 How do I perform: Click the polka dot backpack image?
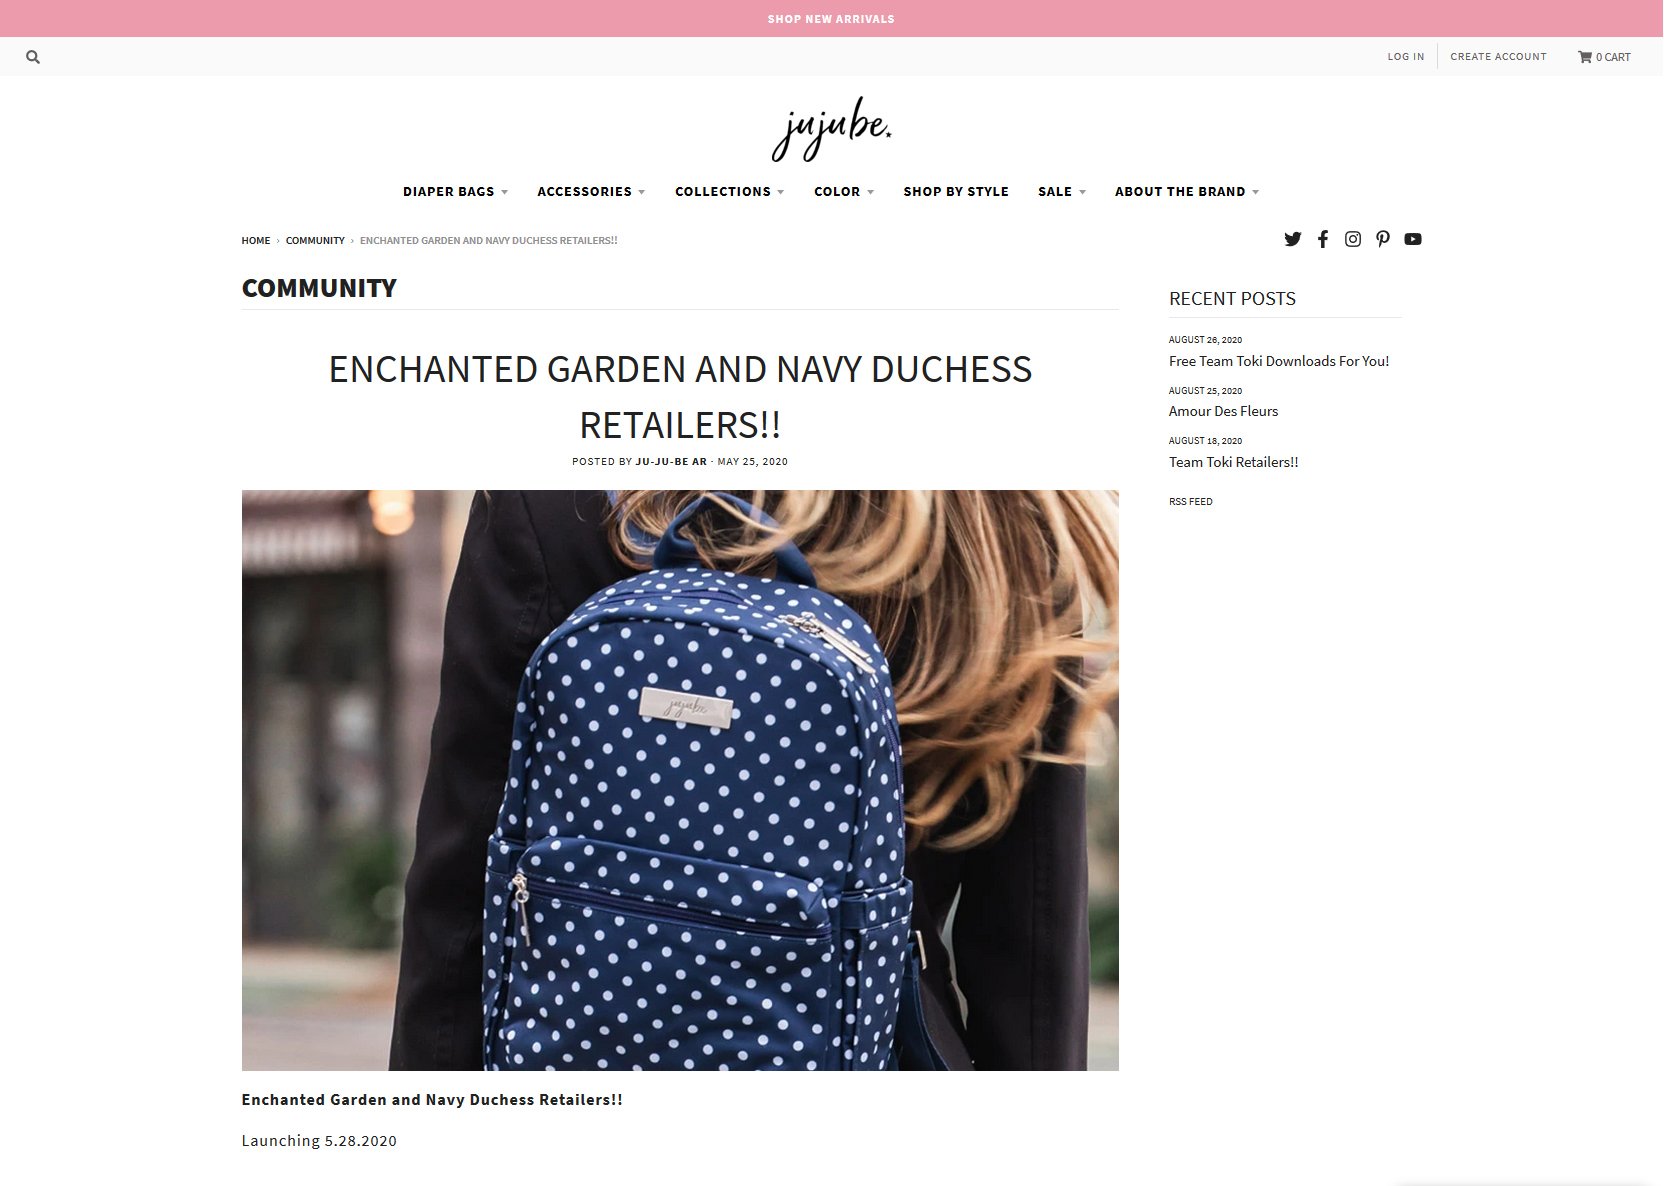tap(680, 780)
